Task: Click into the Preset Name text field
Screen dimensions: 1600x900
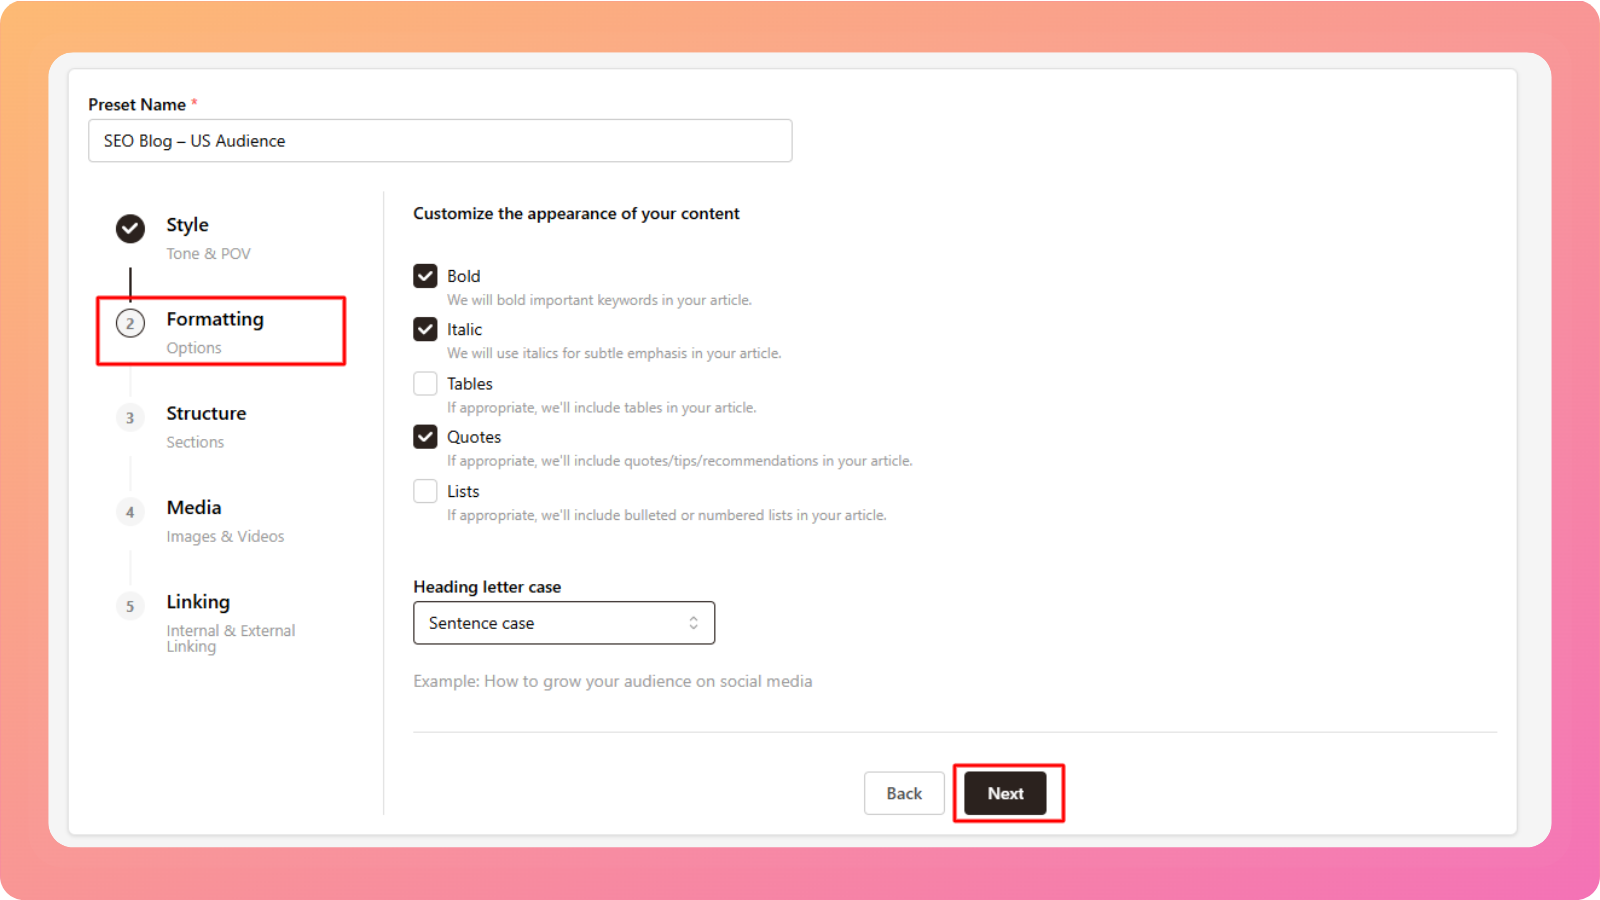Action: pyautogui.click(x=440, y=141)
